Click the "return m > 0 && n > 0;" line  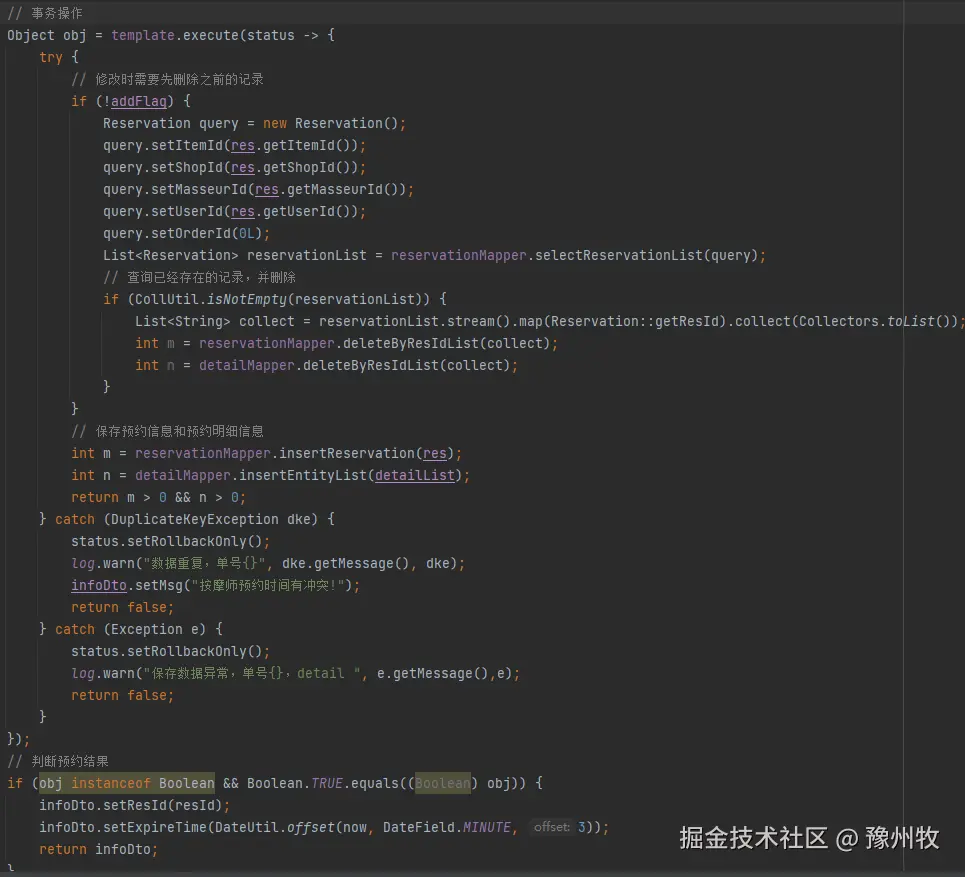pos(159,497)
